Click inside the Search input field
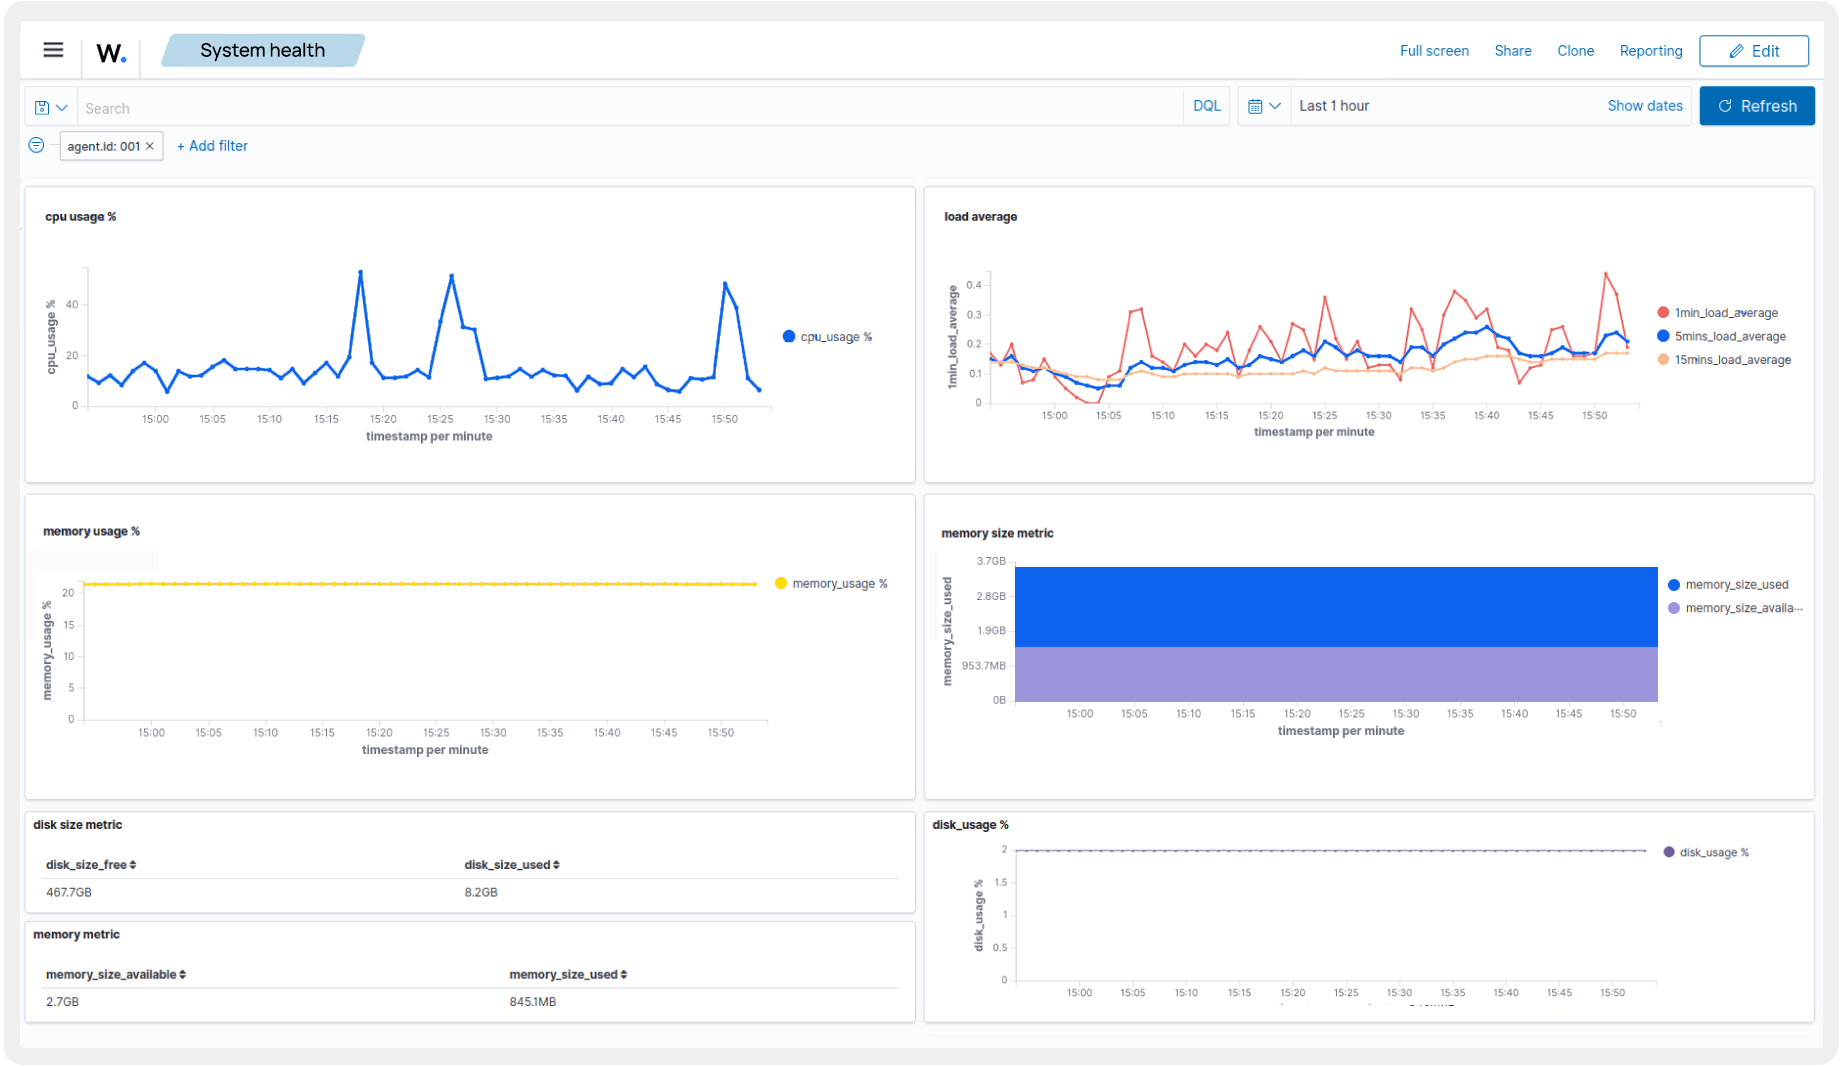This screenshot has width=1842, height=1067. (400, 106)
